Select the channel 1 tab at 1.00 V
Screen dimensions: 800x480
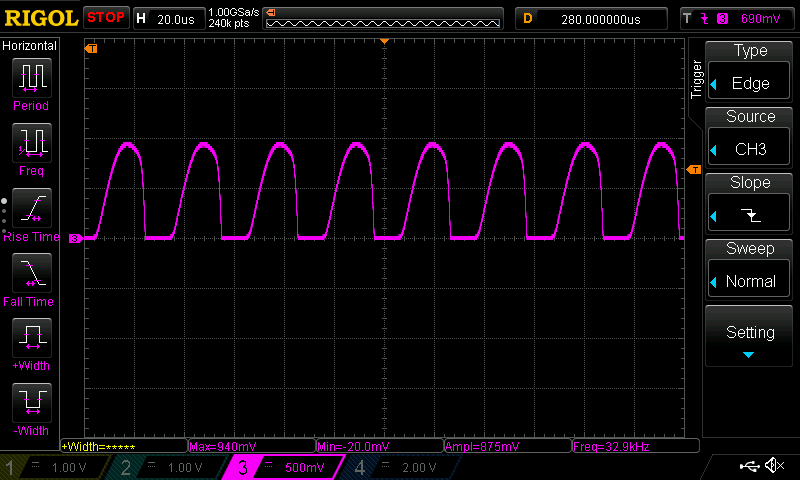pyautogui.click(x=53, y=467)
